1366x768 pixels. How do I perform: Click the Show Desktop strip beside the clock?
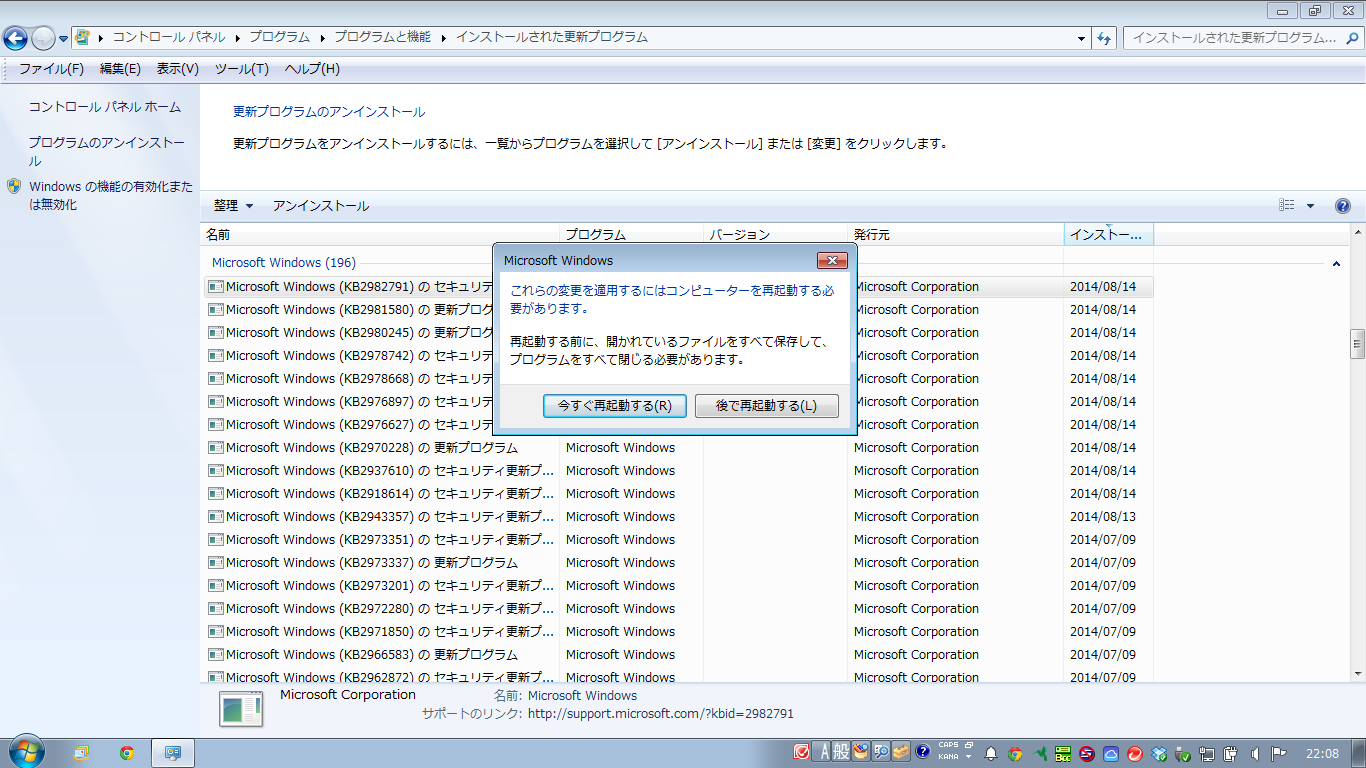click(1358, 753)
